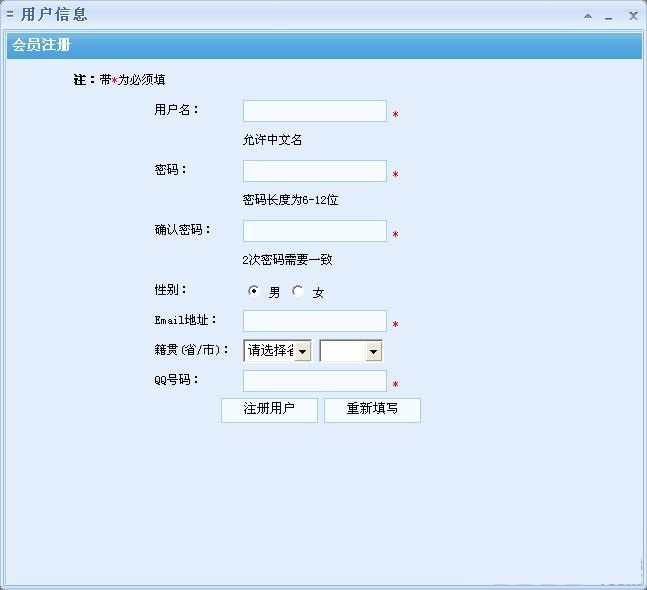Click the QQ号码： label
Viewport: 647px width, 590px height.
click(x=177, y=380)
